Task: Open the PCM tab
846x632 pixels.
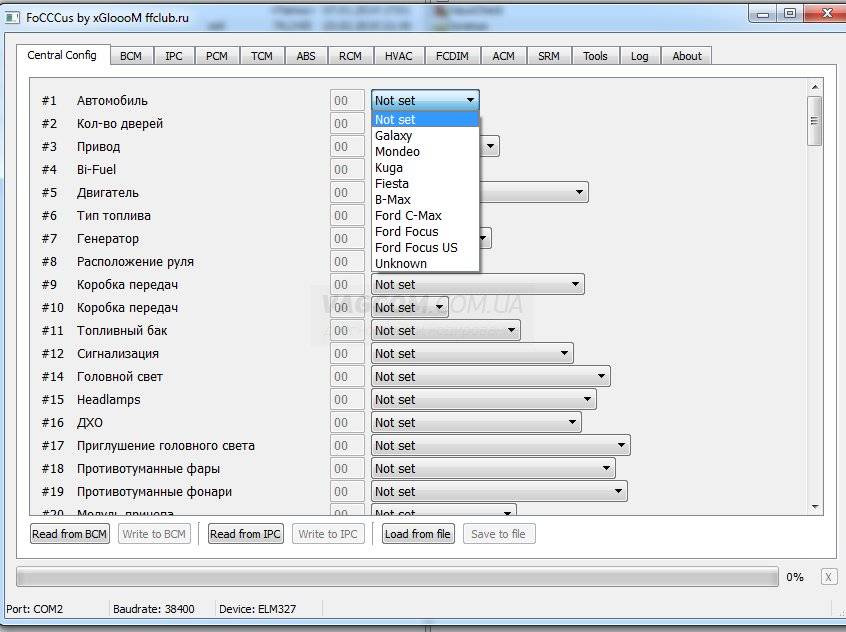Action: (216, 56)
